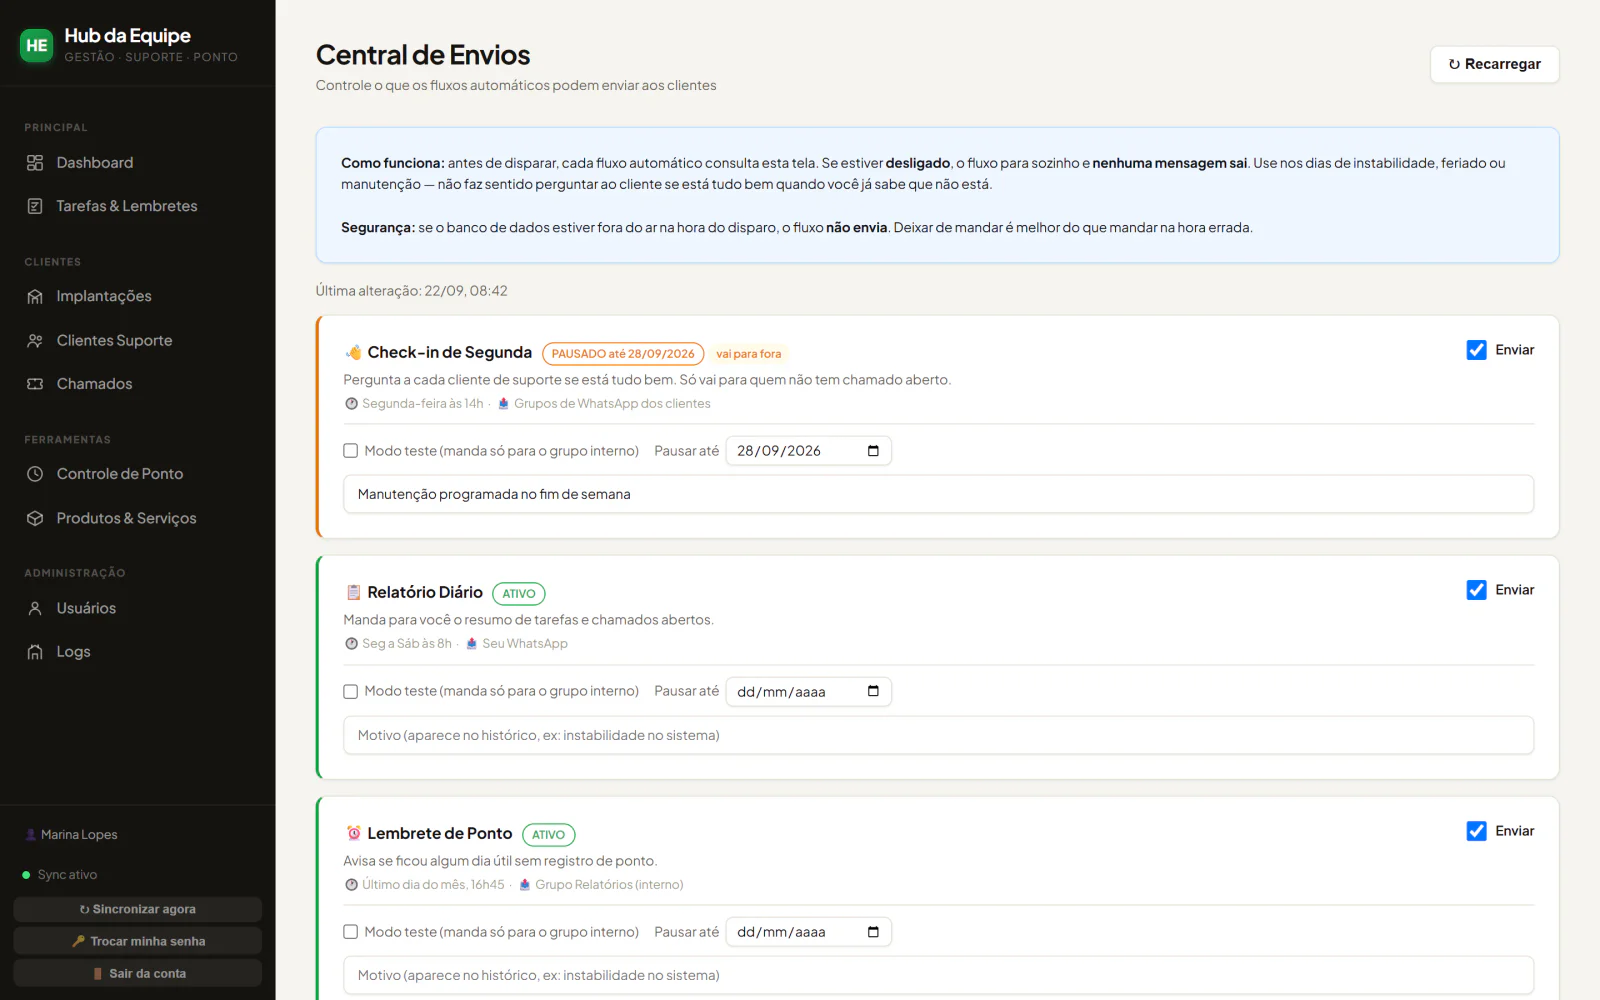Open the Dashboard menu item

tap(138, 163)
